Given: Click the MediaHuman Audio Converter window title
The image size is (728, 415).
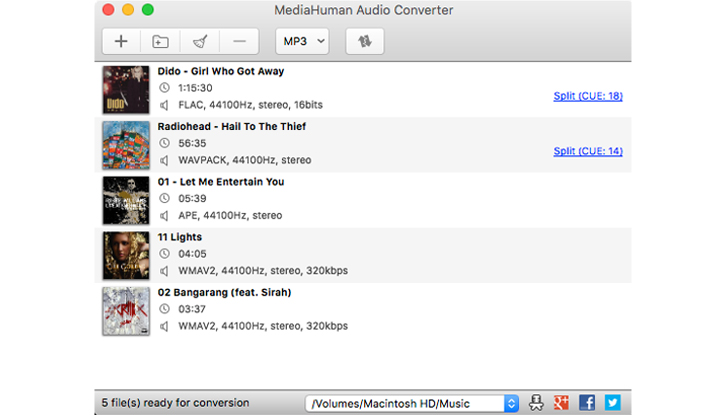Looking at the screenshot, I should click(364, 10).
